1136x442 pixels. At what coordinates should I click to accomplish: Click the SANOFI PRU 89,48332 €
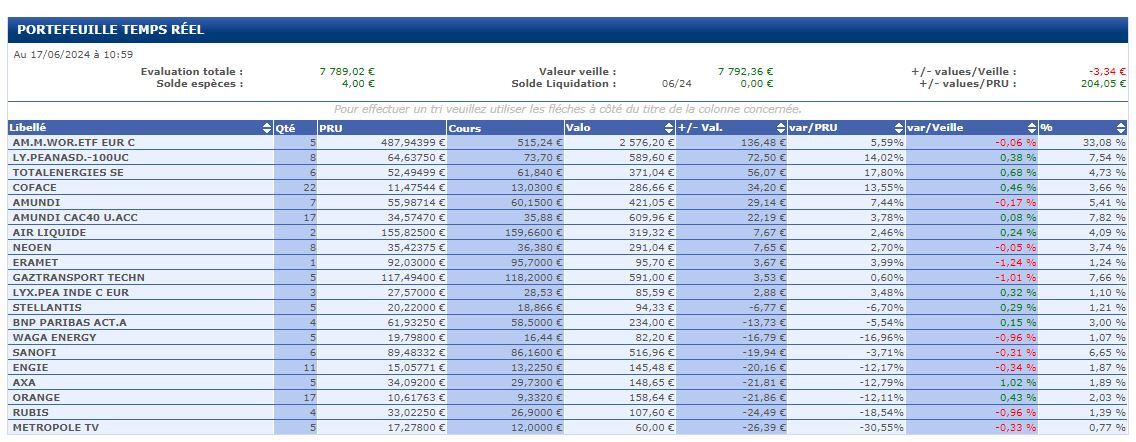pyautogui.click(x=415, y=352)
